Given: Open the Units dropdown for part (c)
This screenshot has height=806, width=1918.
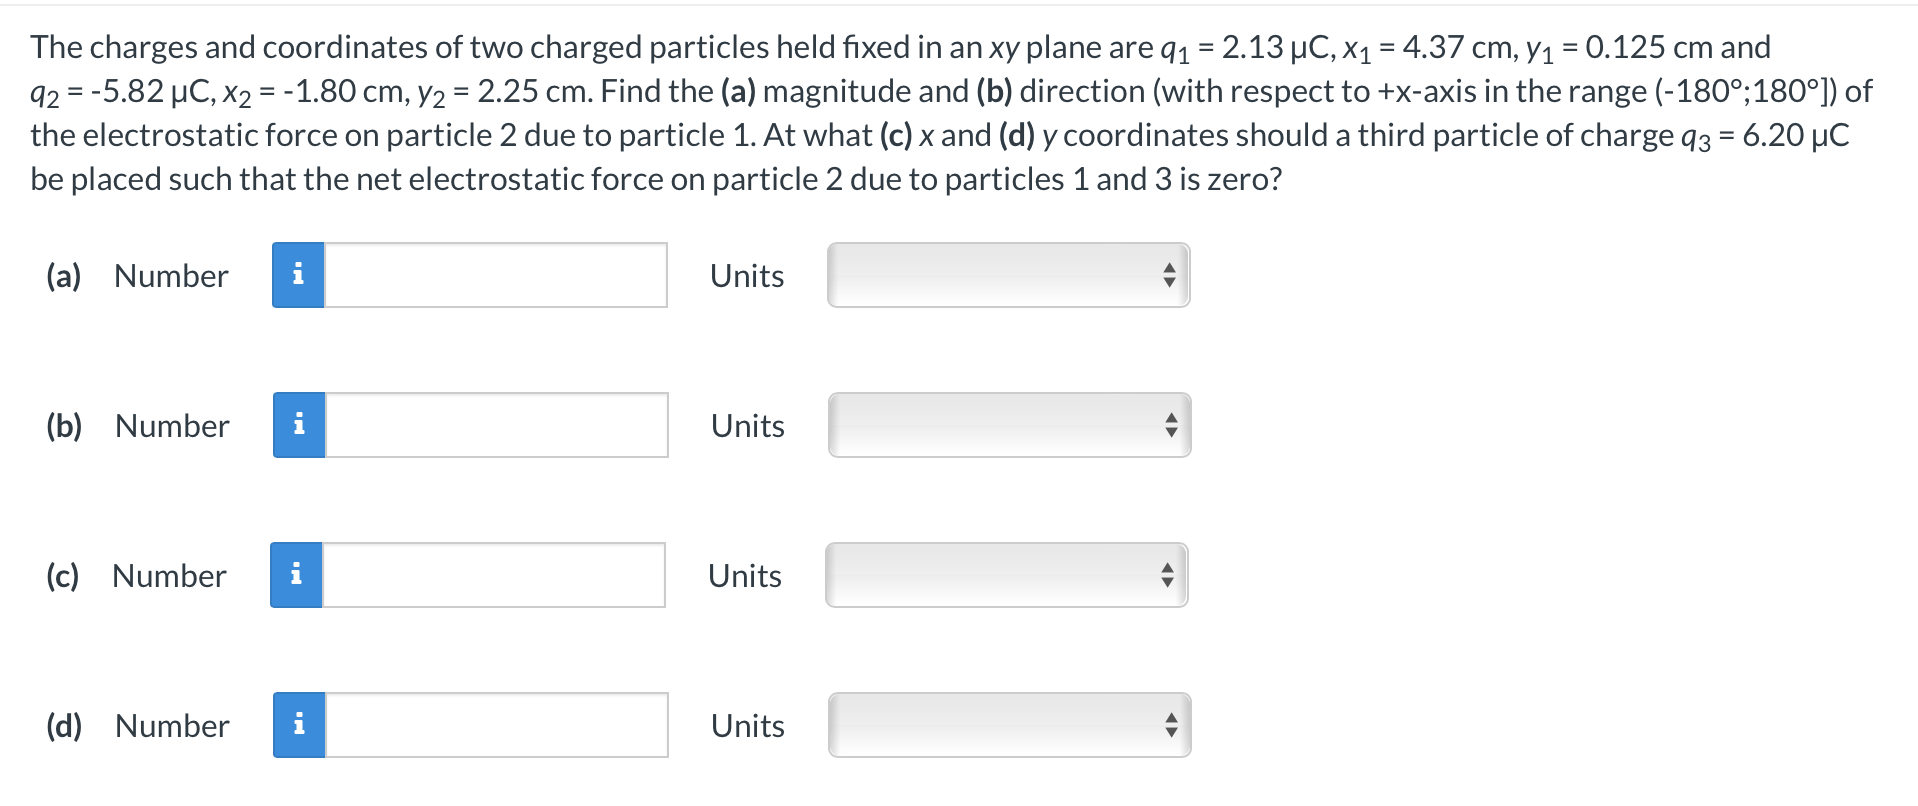Looking at the screenshot, I should (x=1006, y=575).
